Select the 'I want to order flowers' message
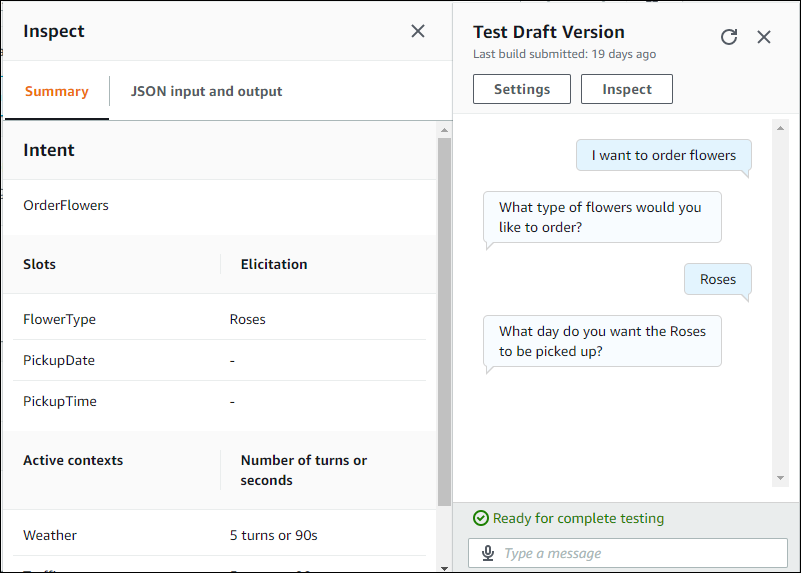 point(663,155)
